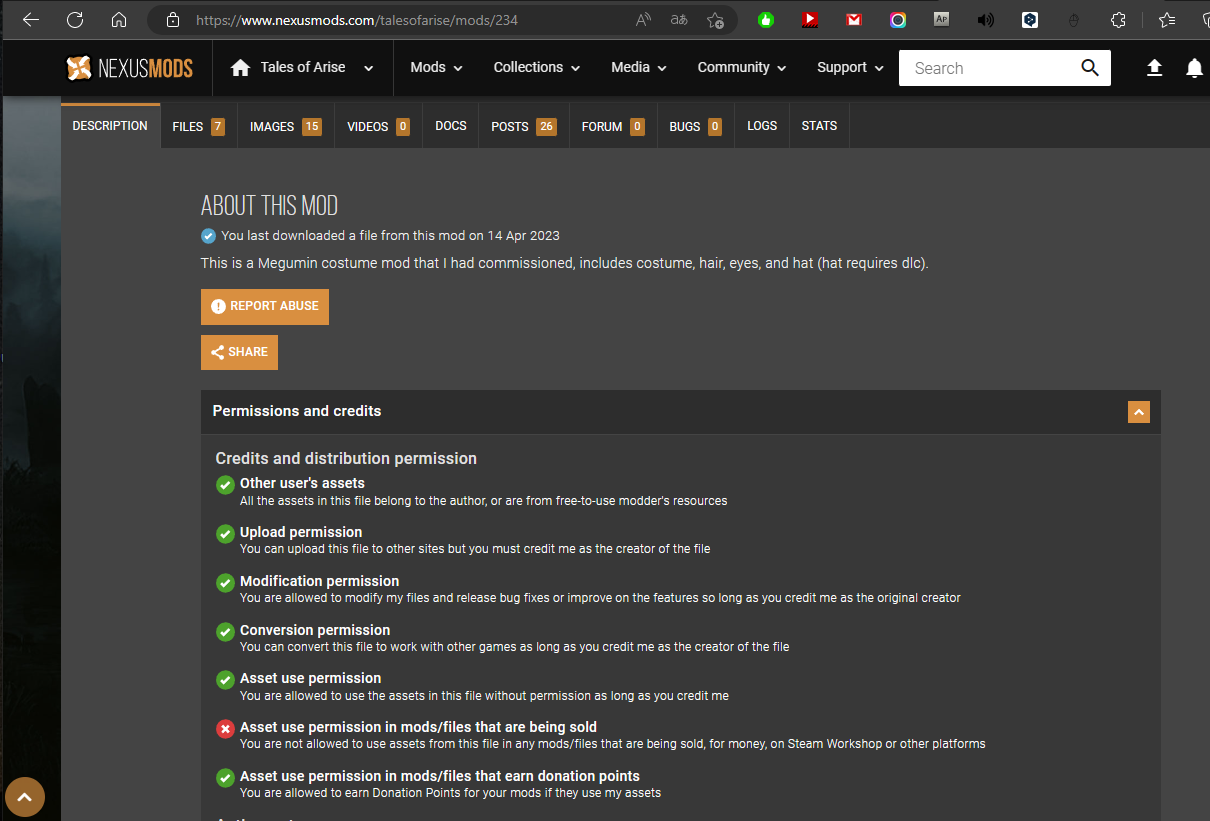Click the browser back arrow
Image resolution: width=1210 pixels, height=821 pixels.
pos(31,19)
